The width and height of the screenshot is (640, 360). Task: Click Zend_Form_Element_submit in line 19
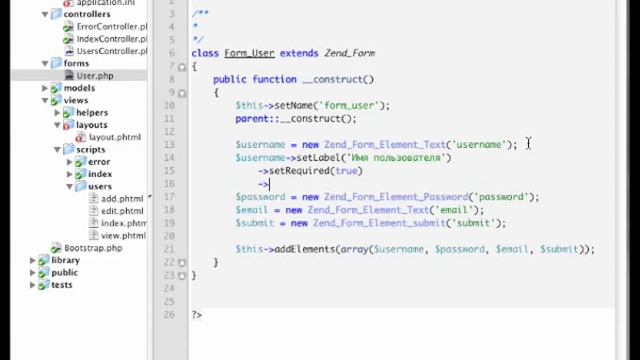(379, 223)
